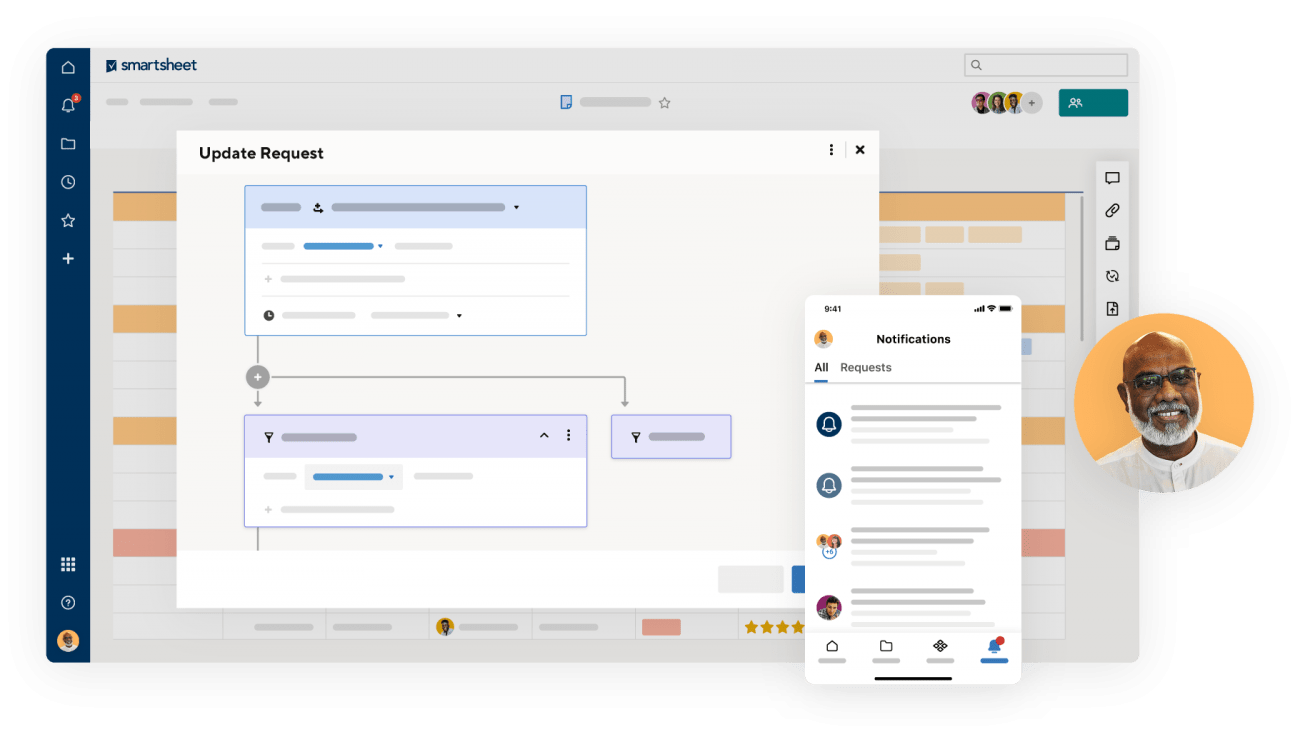
Task: Open the Browse folder icon in left sidebar
Action: coord(68,143)
